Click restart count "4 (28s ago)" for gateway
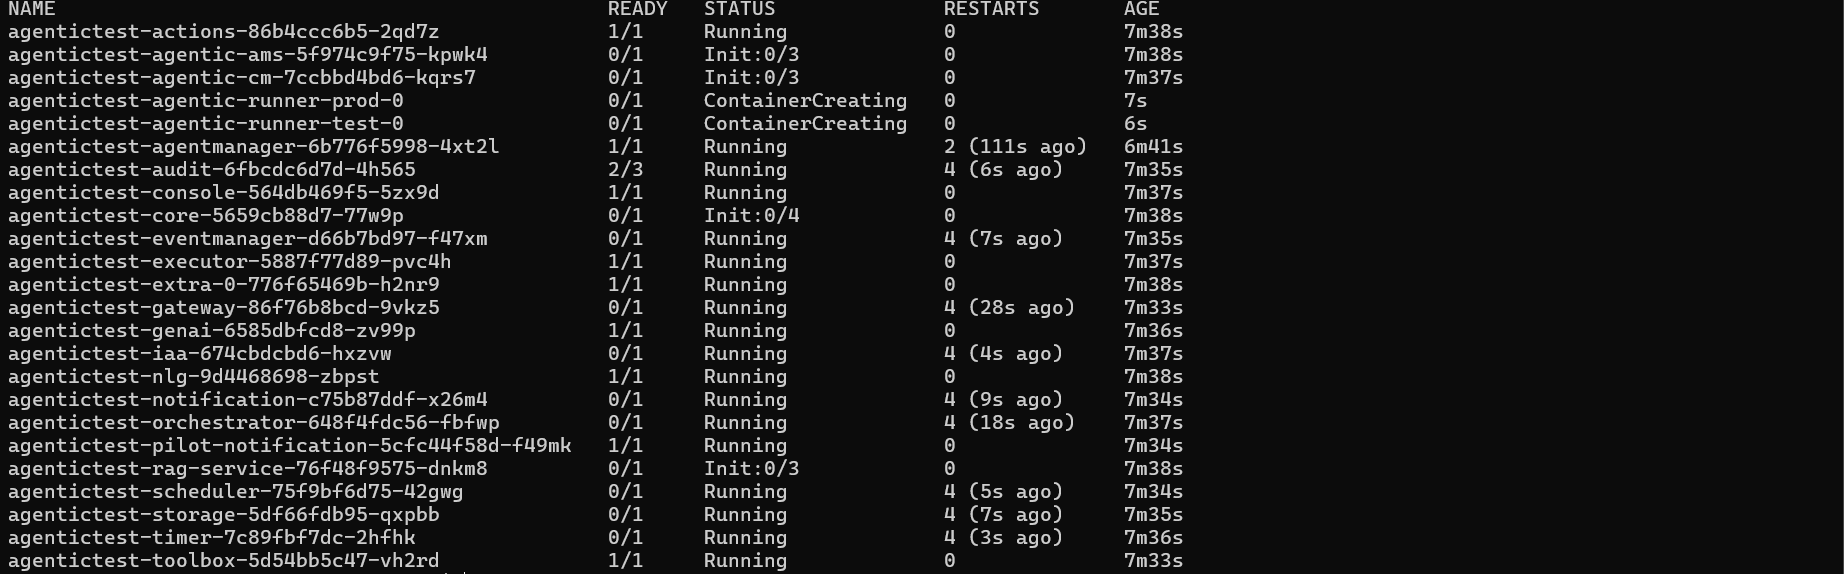Image resolution: width=1844 pixels, height=574 pixels. pyautogui.click(x=1009, y=308)
